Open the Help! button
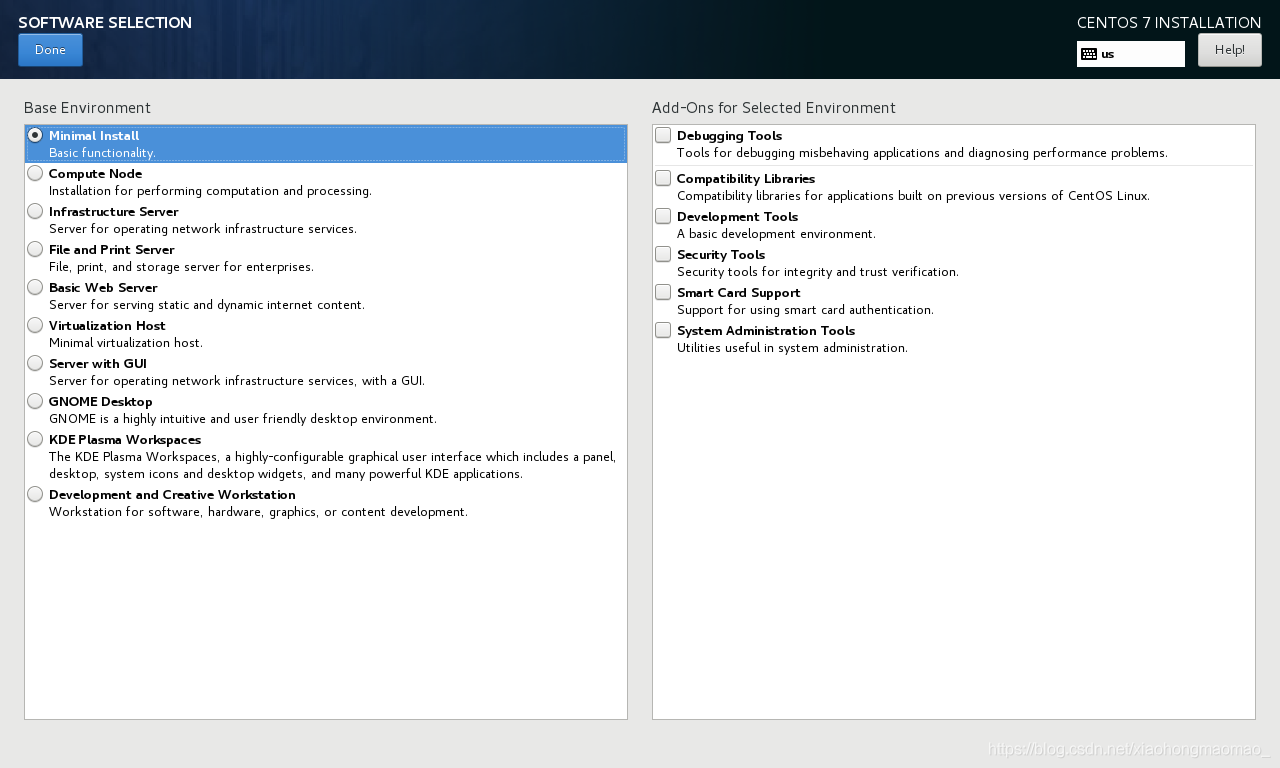The height and width of the screenshot is (768, 1280). [1229, 50]
